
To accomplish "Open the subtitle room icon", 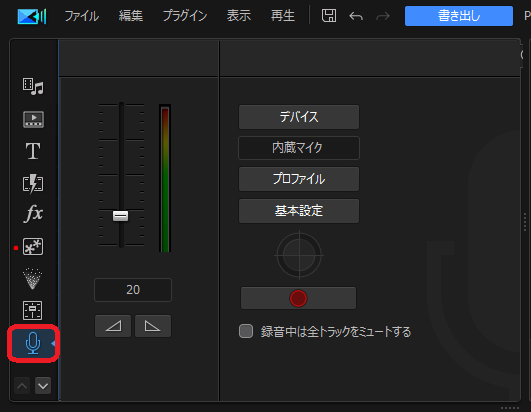I will click(x=33, y=310).
